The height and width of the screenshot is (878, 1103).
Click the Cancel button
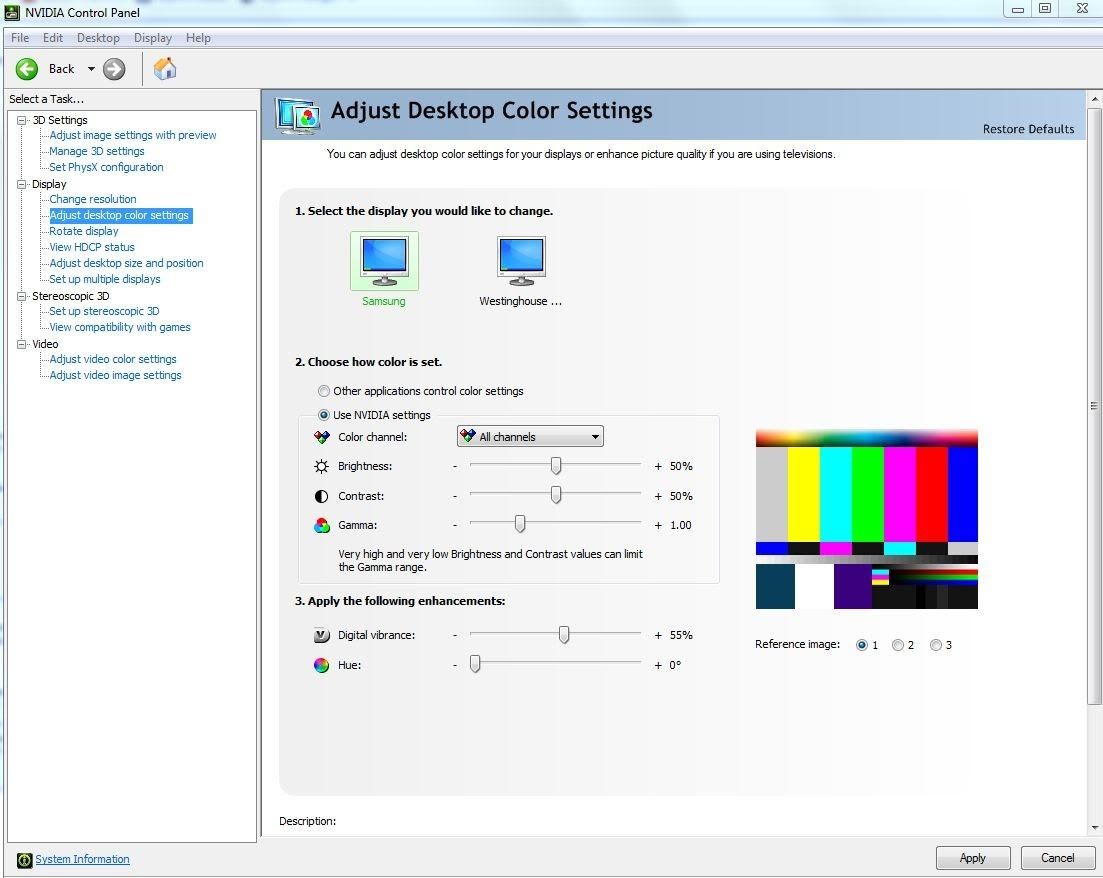point(1058,858)
